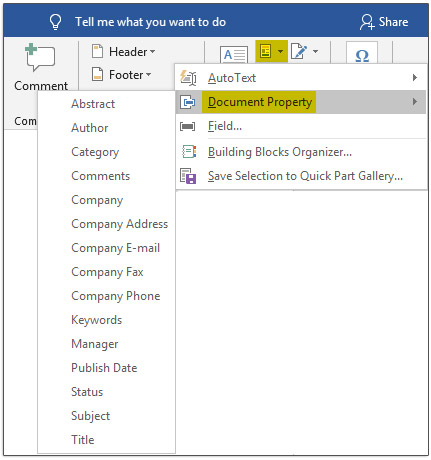
Task: Click the Share button
Action: coord(384,22)
